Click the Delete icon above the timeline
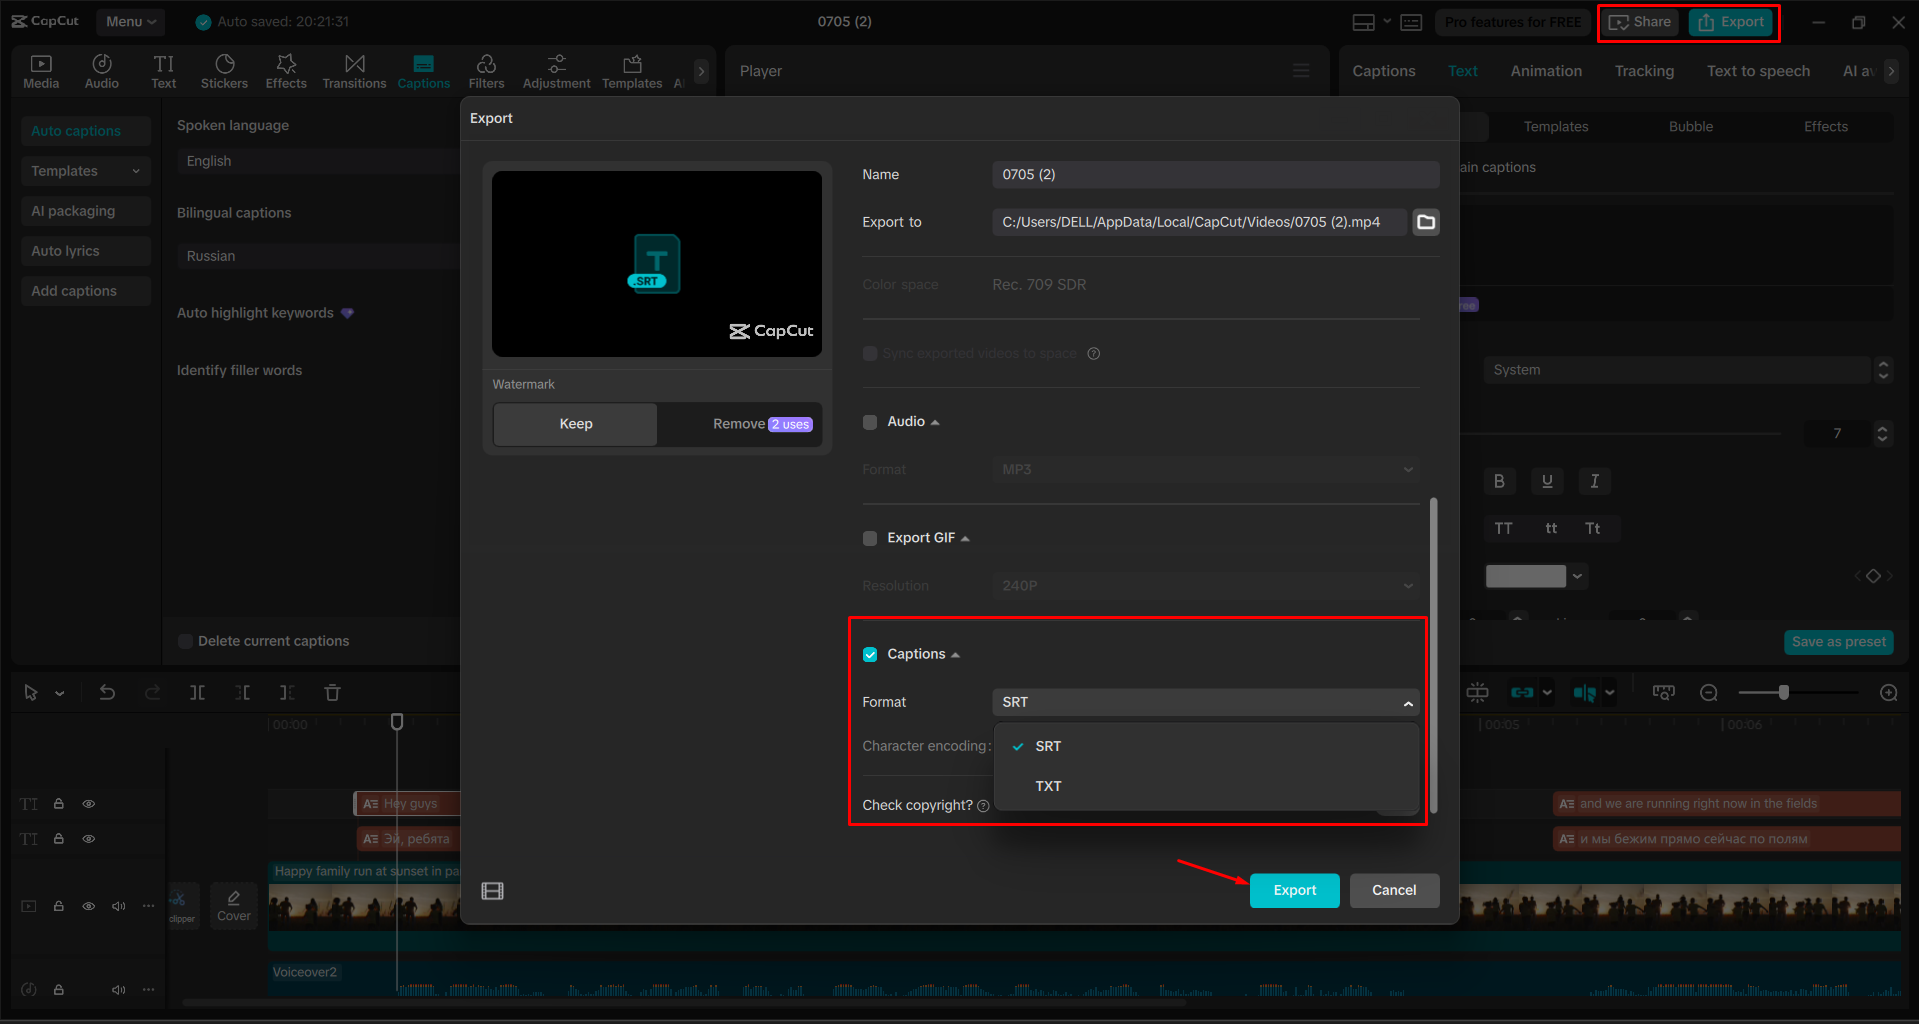 coord(332,692)
